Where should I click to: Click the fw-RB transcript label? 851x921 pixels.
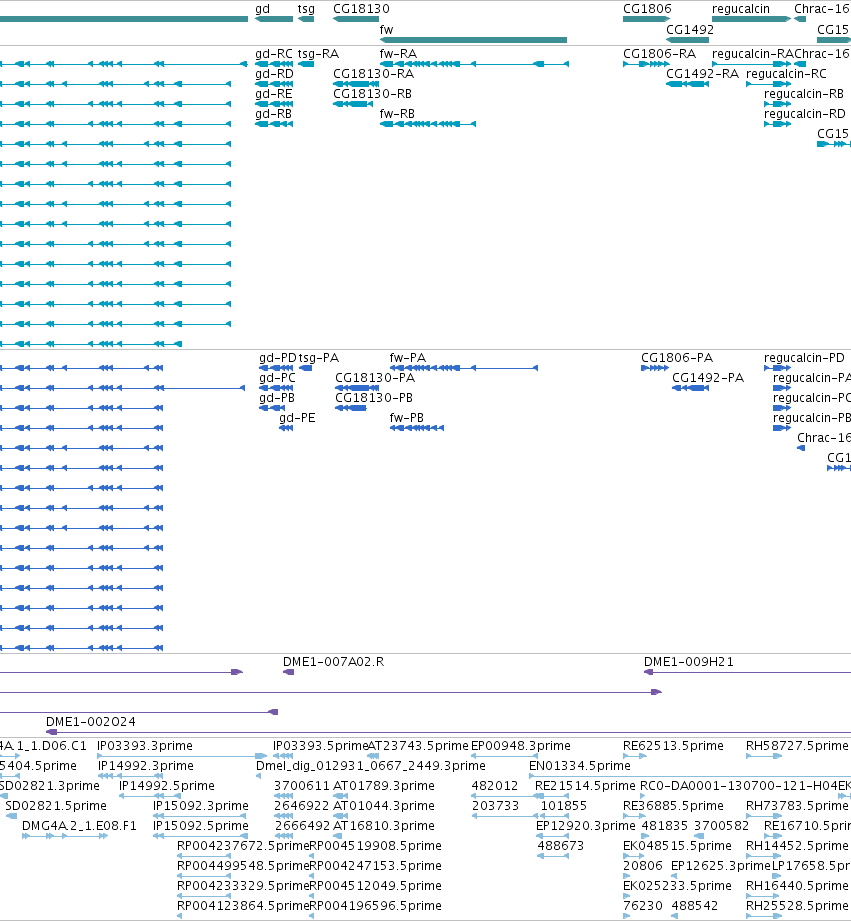397,114
